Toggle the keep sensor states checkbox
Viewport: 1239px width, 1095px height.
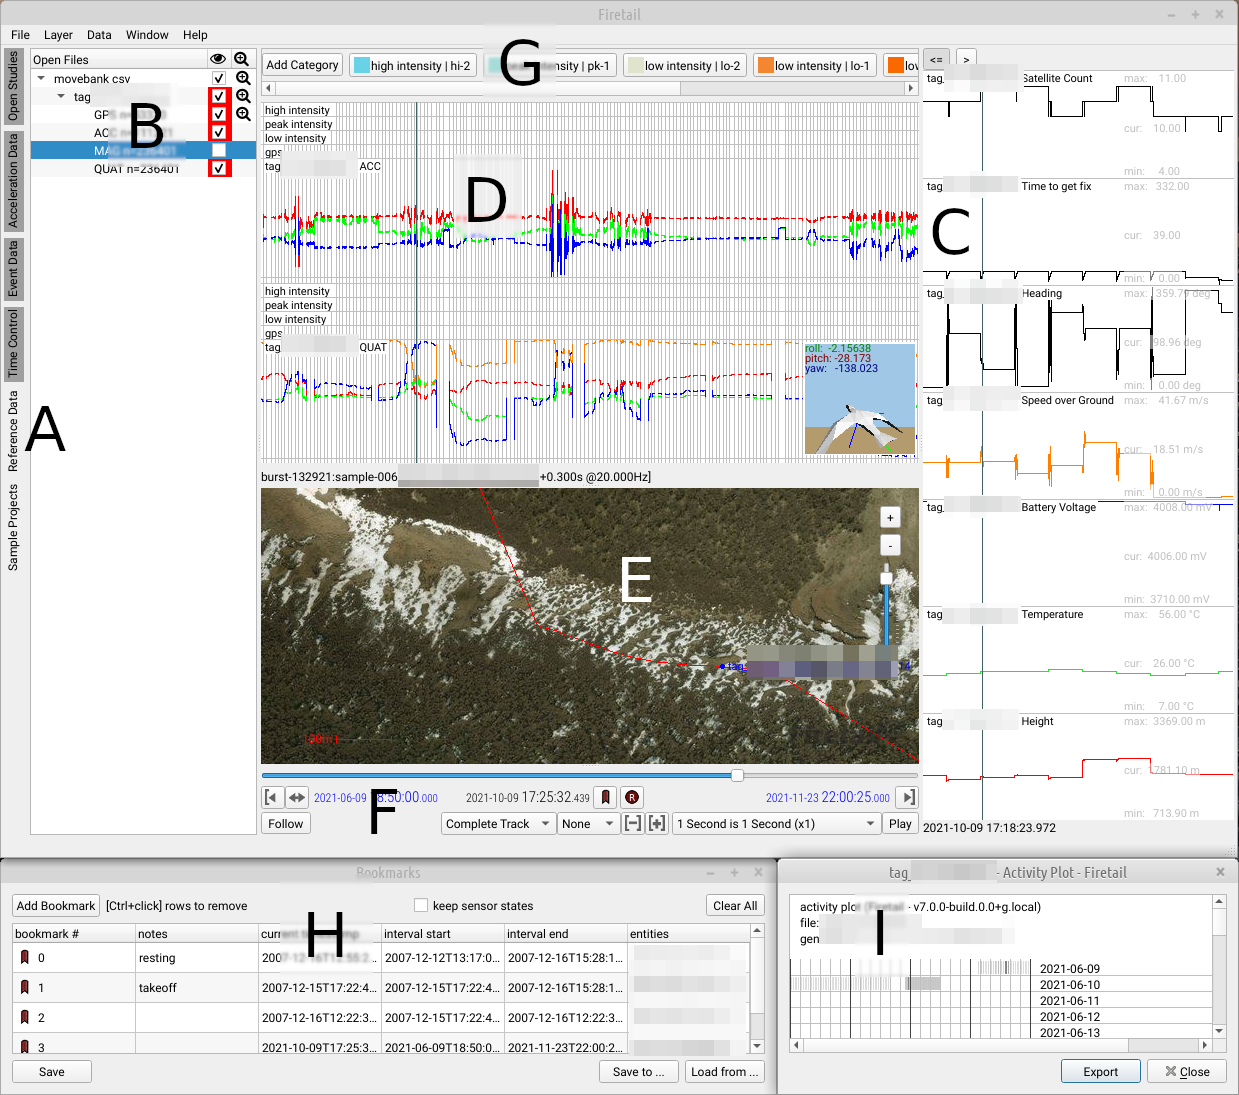[421, 905]
